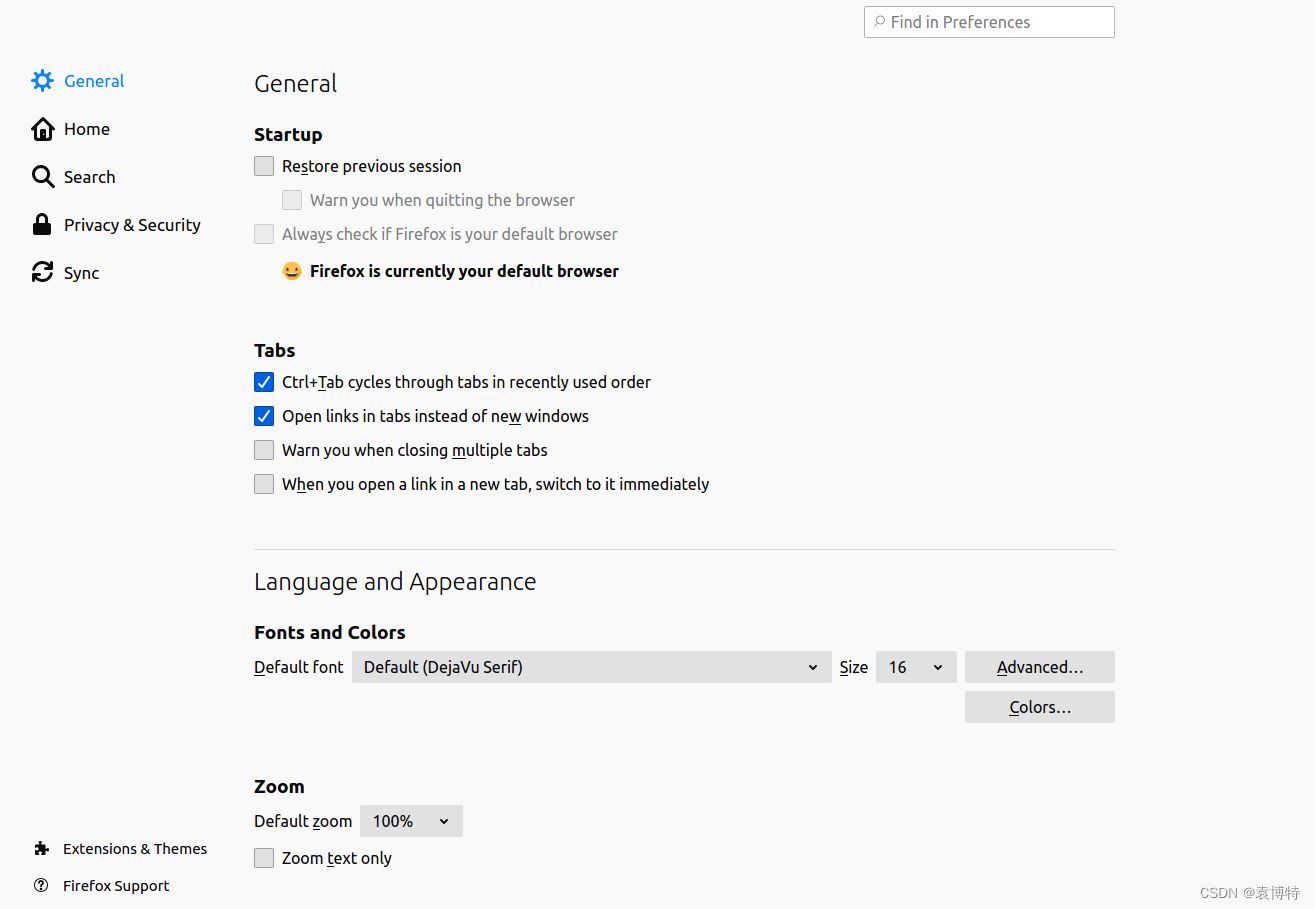Viewport: 1315px width, 909px height.
Task: Click the Tabs section heading
Action: [275, 350]
